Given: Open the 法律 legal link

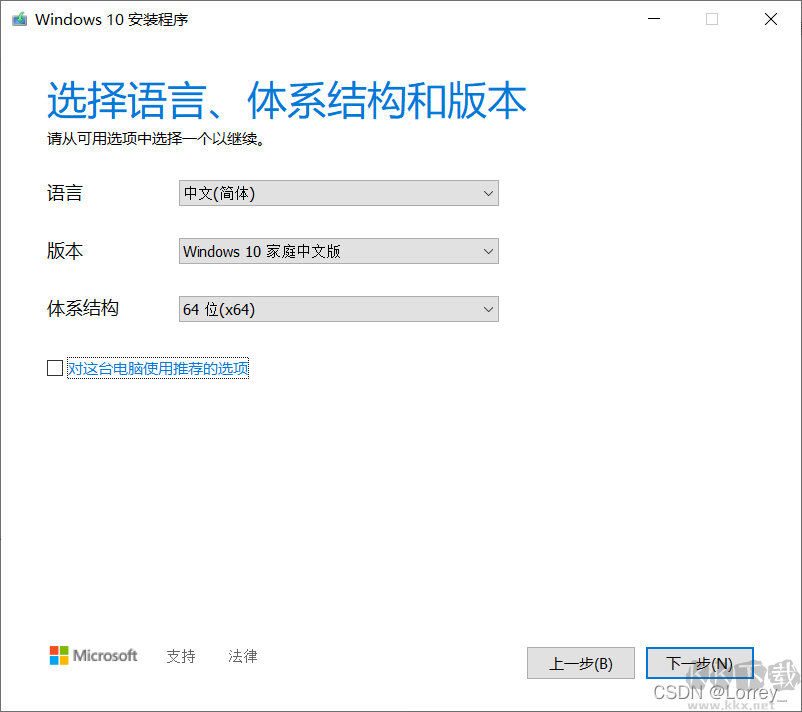Looking at the screenshot, I should click(242, 656).
